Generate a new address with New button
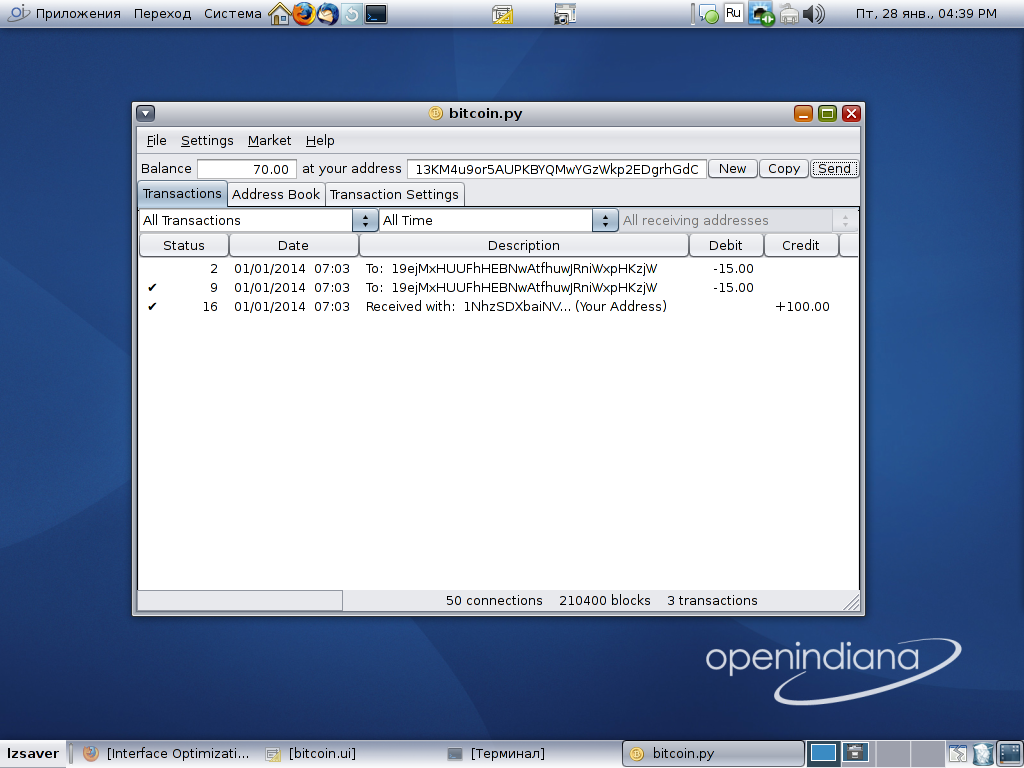 [732, 169]
